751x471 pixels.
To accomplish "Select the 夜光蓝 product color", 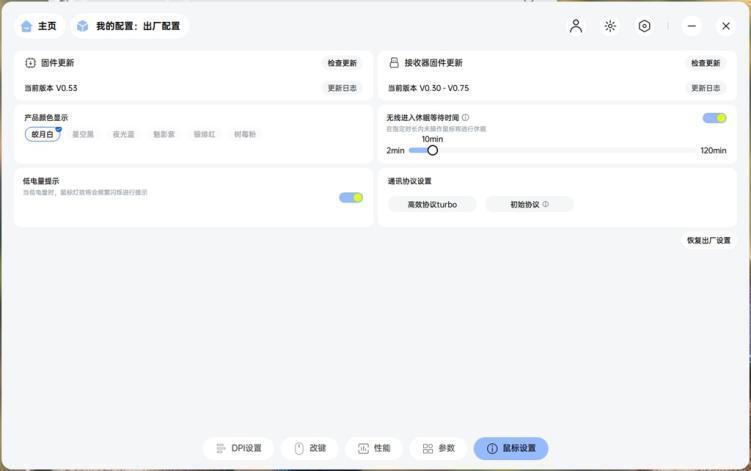I will pyautogui.click(x=124, y=135).
